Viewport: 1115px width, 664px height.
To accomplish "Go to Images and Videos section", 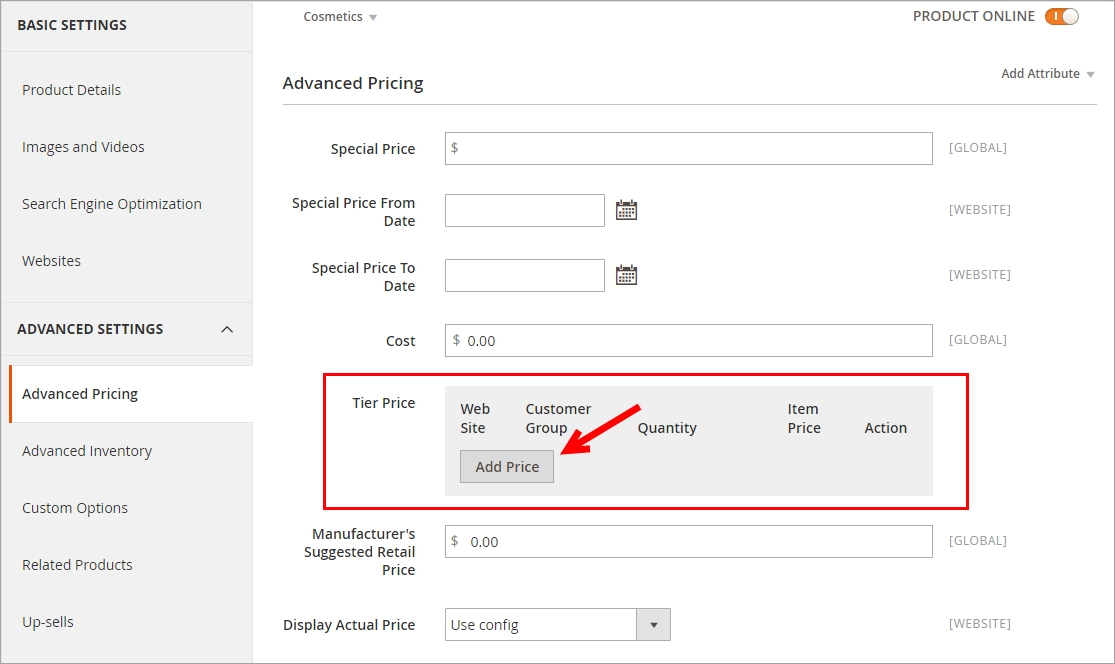I will (83, 147).
